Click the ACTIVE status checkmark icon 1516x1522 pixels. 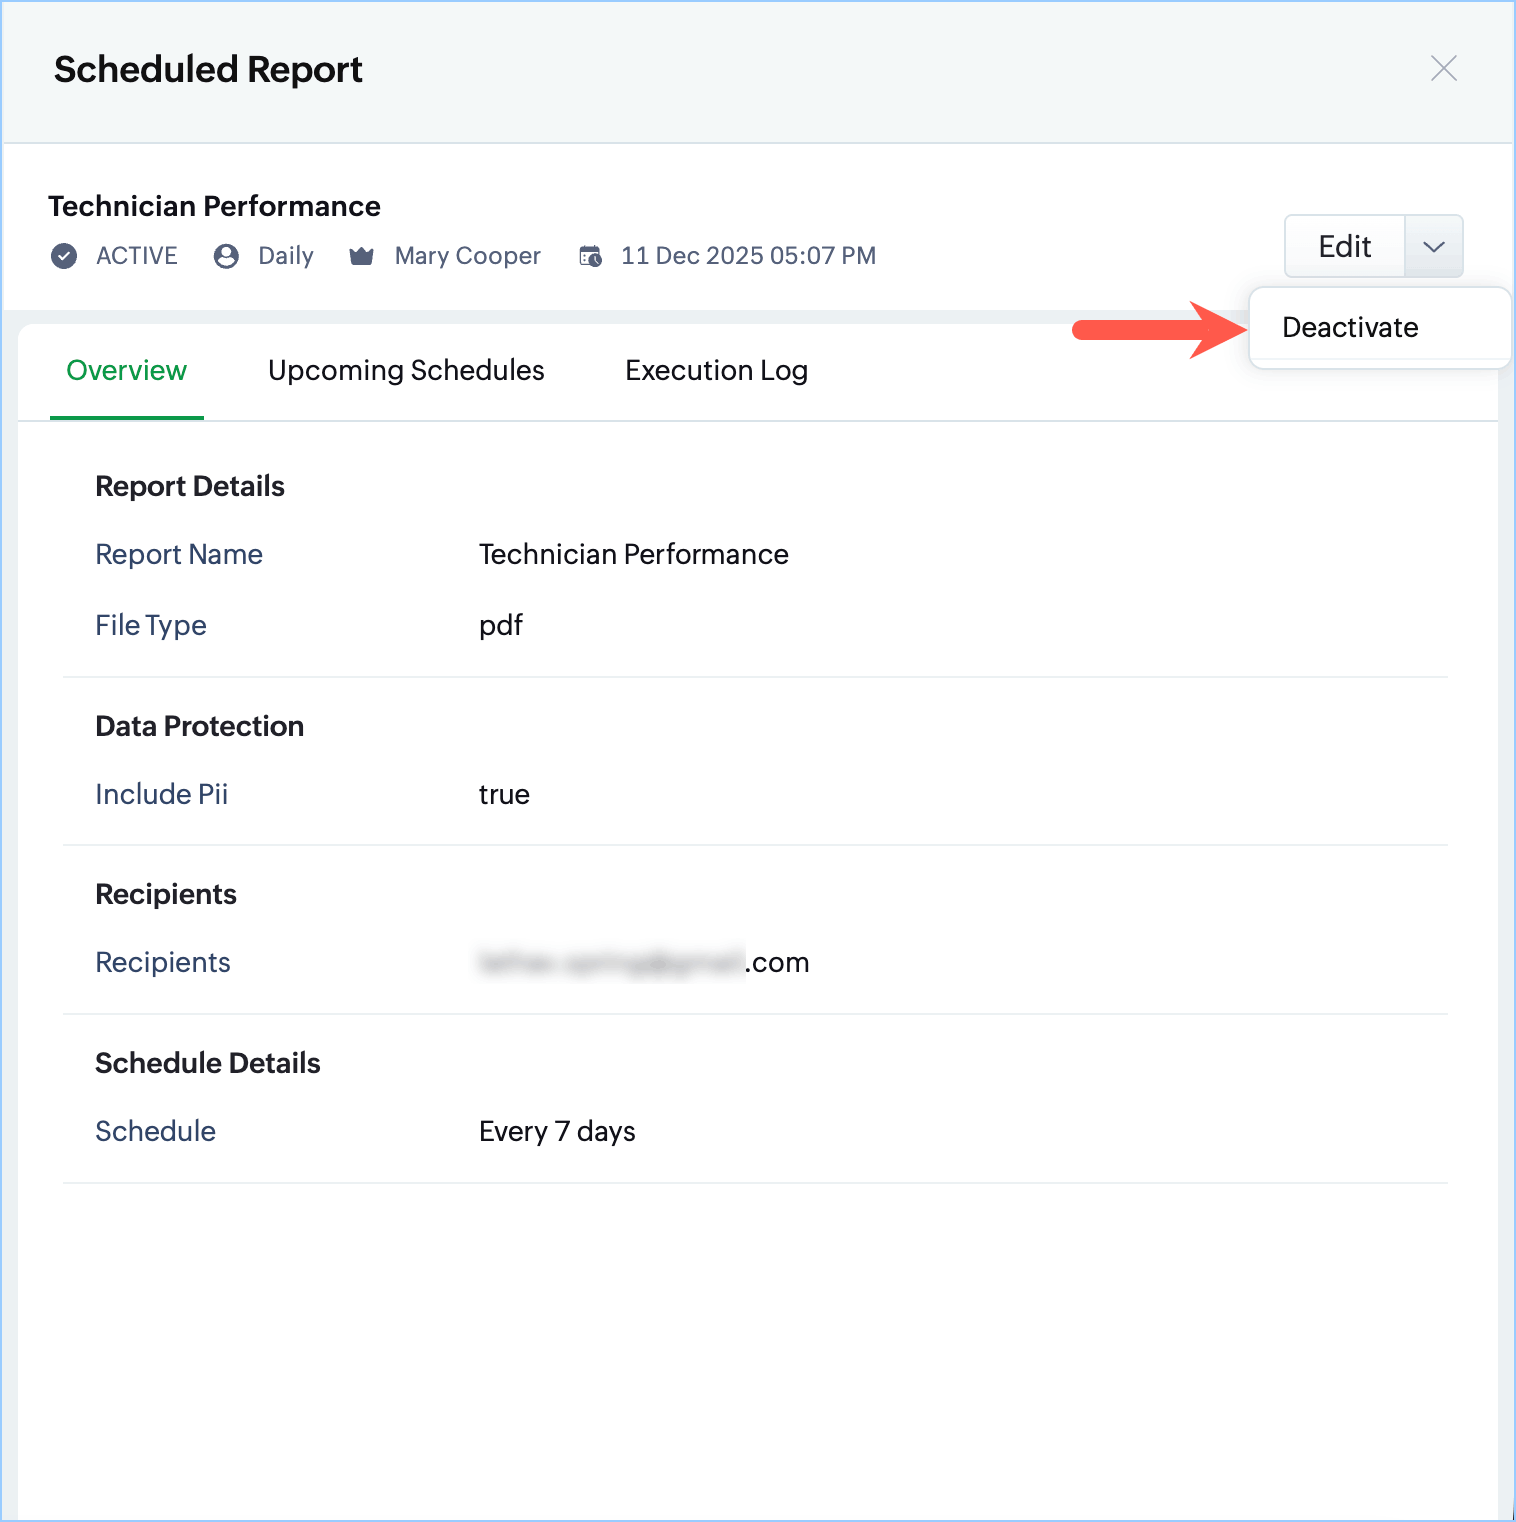pyautogui.click(x=64, y=256)
